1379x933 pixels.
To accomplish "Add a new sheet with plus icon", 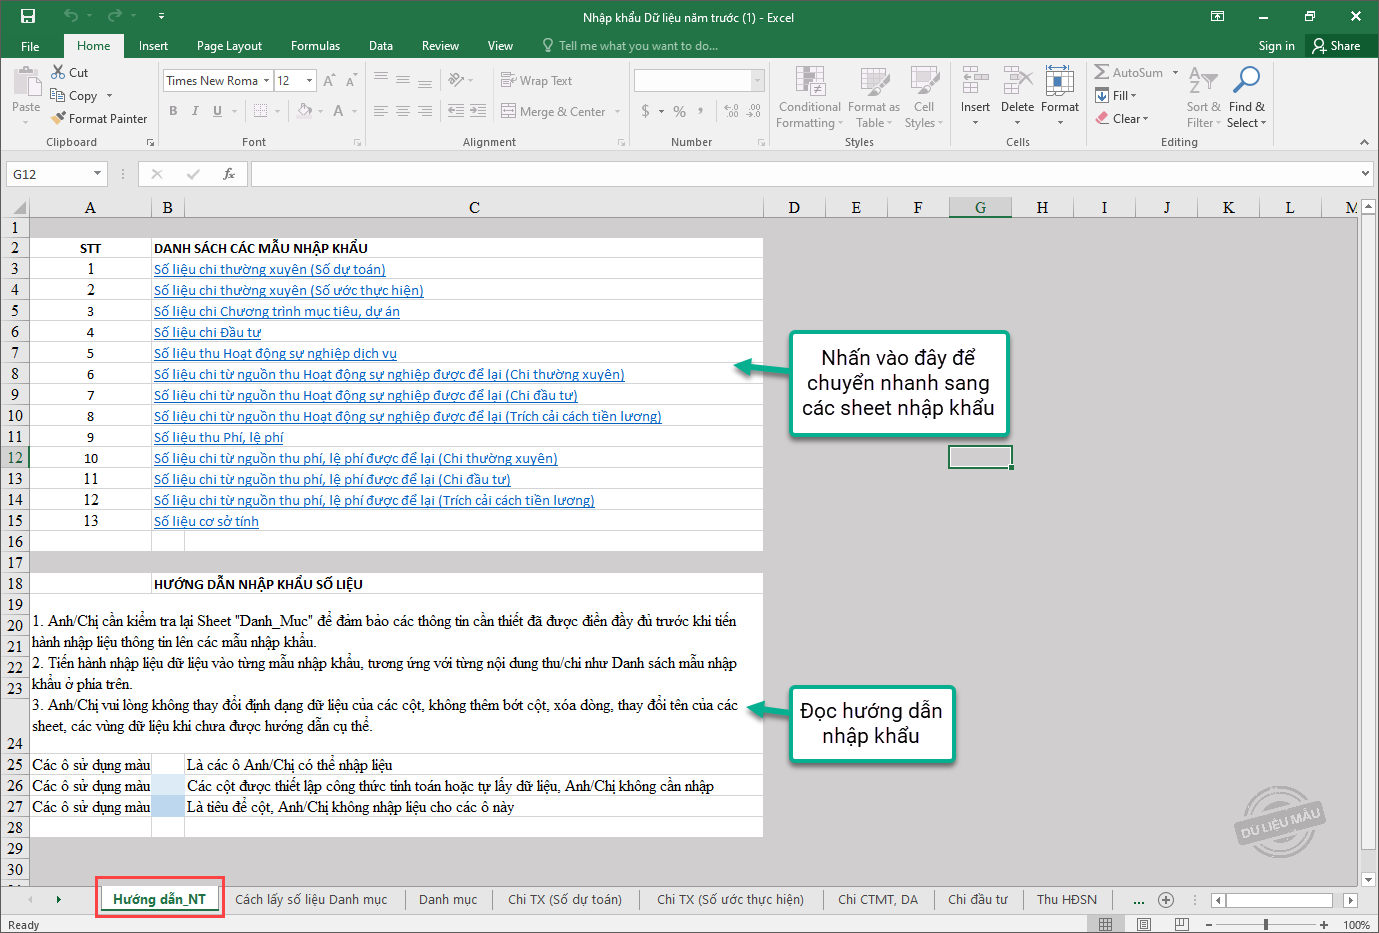I will 1165,900.
